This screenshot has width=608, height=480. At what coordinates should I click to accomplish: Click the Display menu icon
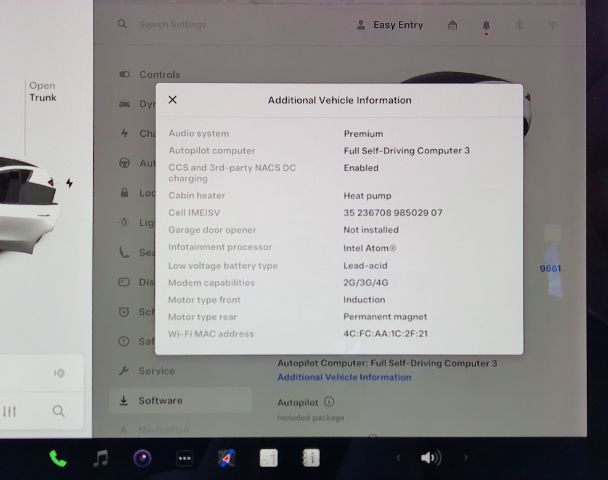124,282
